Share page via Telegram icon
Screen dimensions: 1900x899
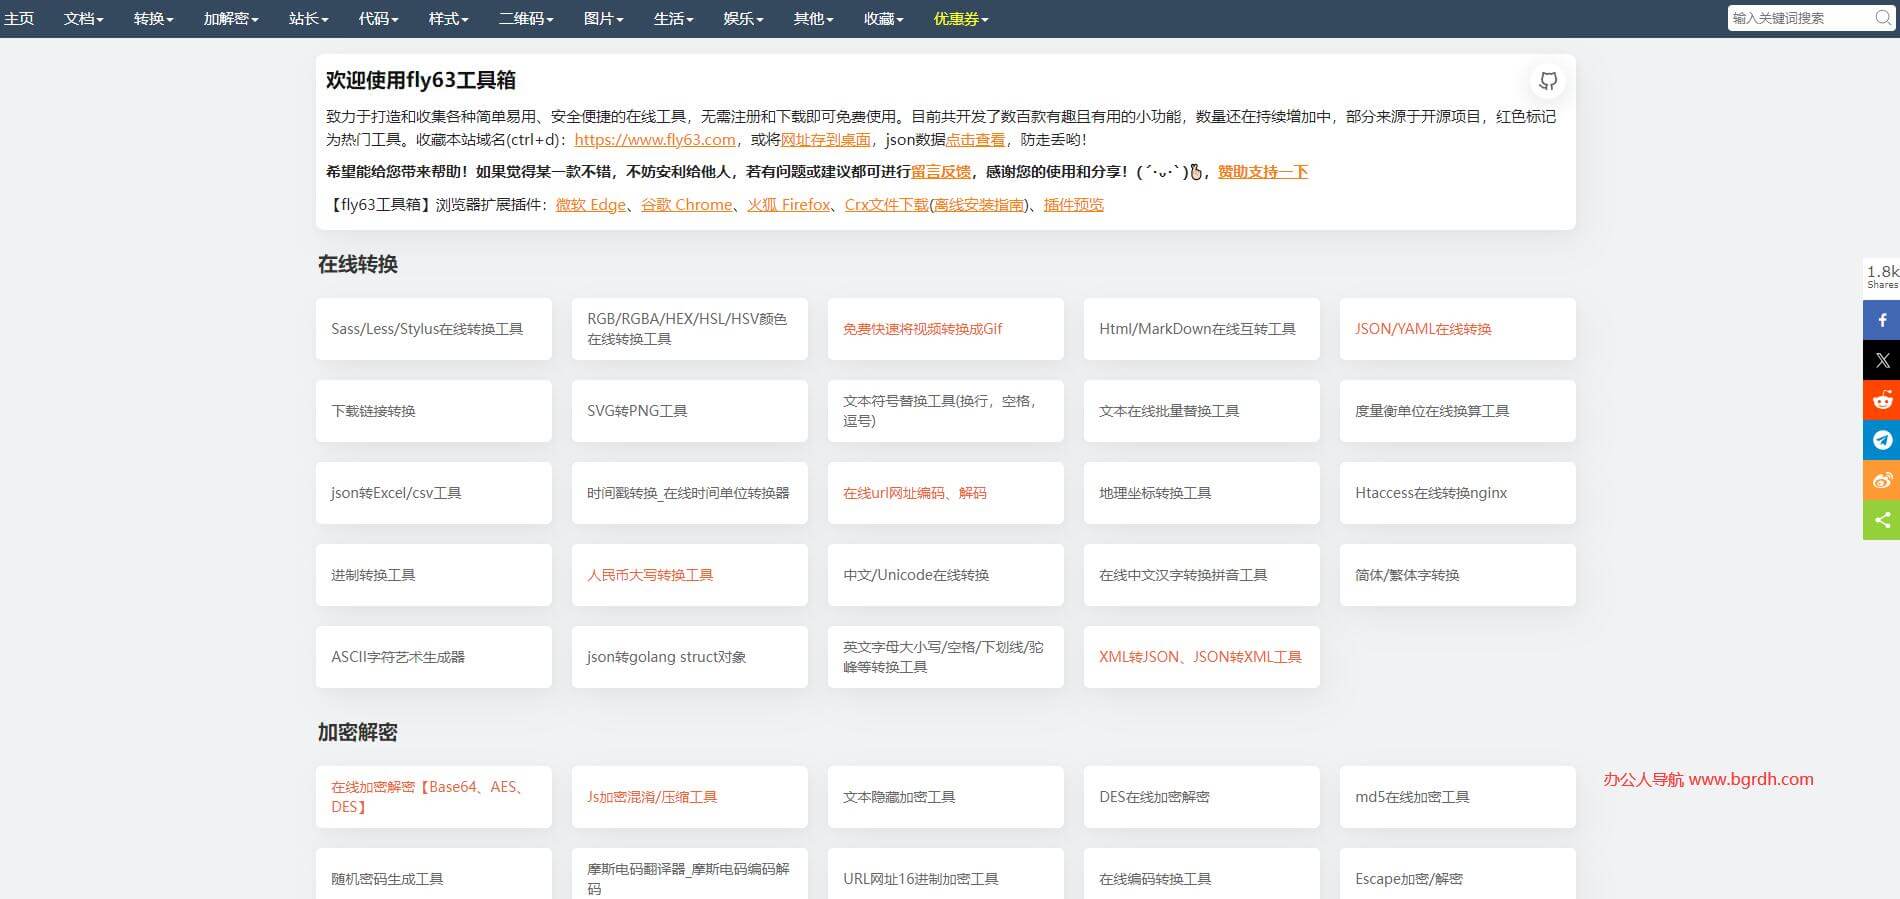1881,440
